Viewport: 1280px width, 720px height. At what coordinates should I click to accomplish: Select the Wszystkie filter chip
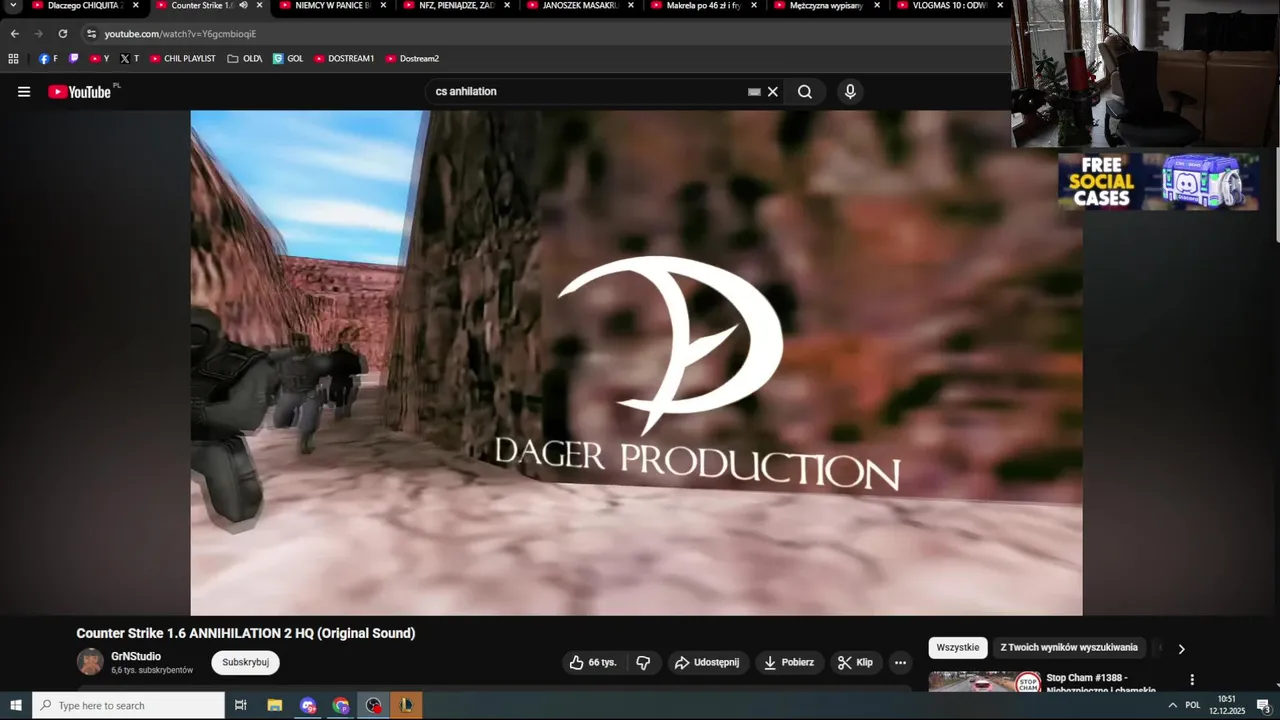pos(958,648)
